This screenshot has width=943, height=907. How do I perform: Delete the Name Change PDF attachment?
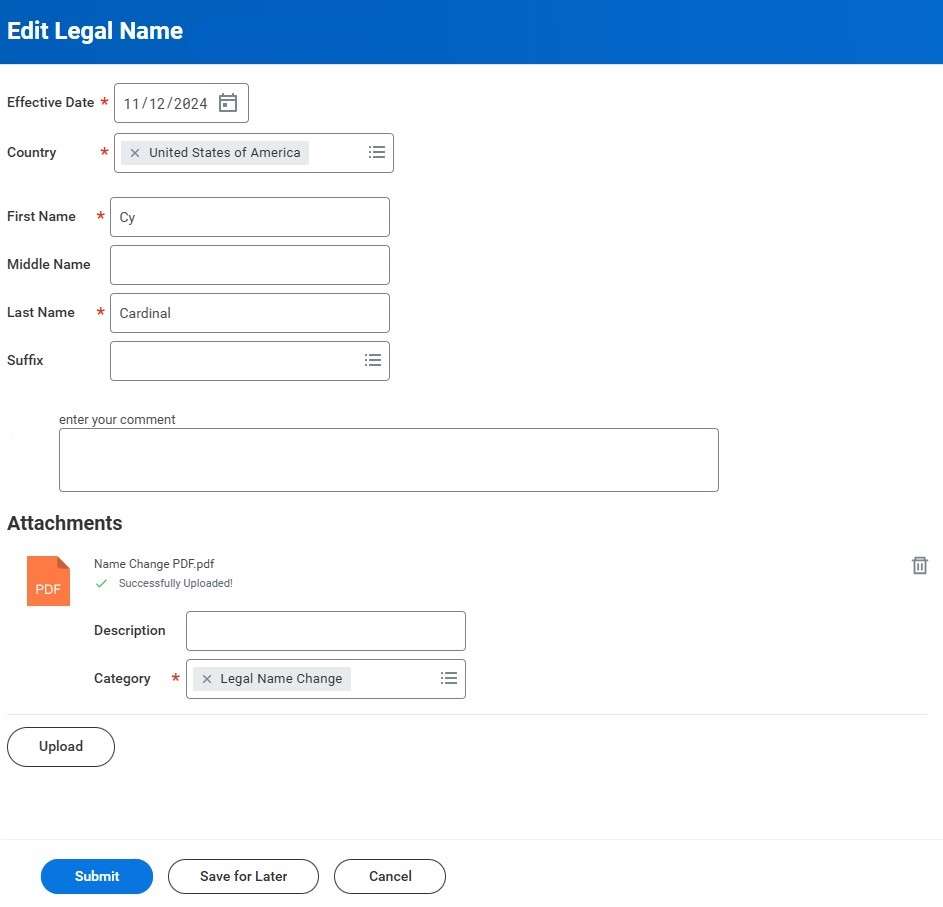coord(920,565)
